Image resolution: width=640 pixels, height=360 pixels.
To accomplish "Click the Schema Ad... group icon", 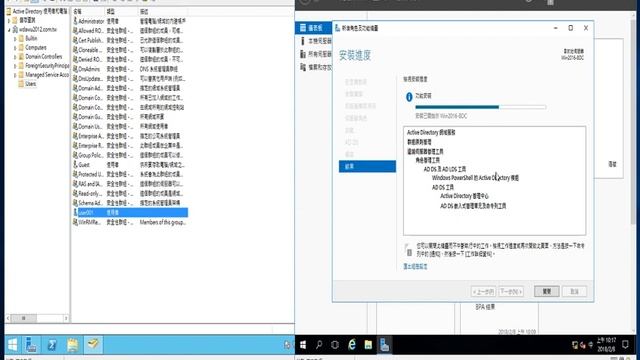I will click(x=75, y=203).
